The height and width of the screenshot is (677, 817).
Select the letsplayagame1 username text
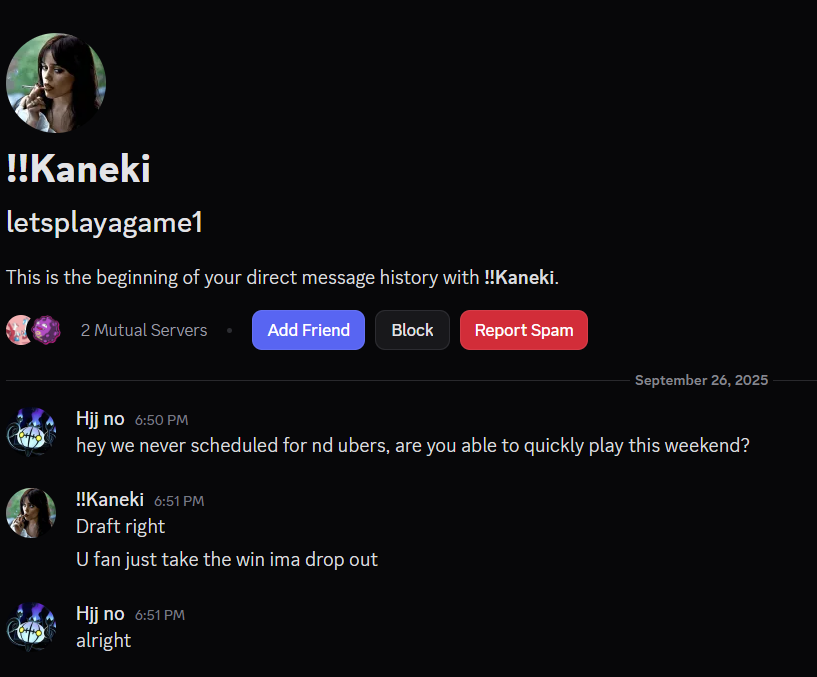(x=104, y=223)
